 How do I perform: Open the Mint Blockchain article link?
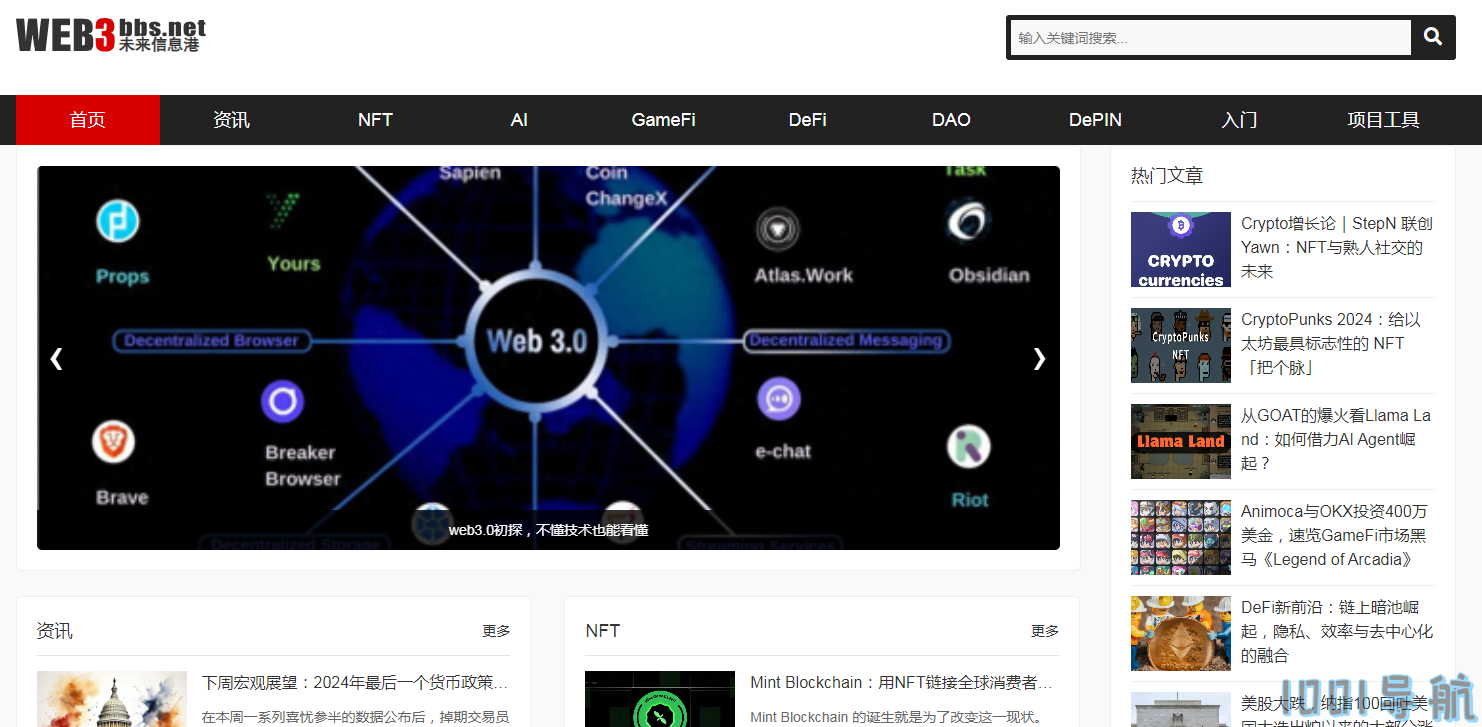click(901, 683)
